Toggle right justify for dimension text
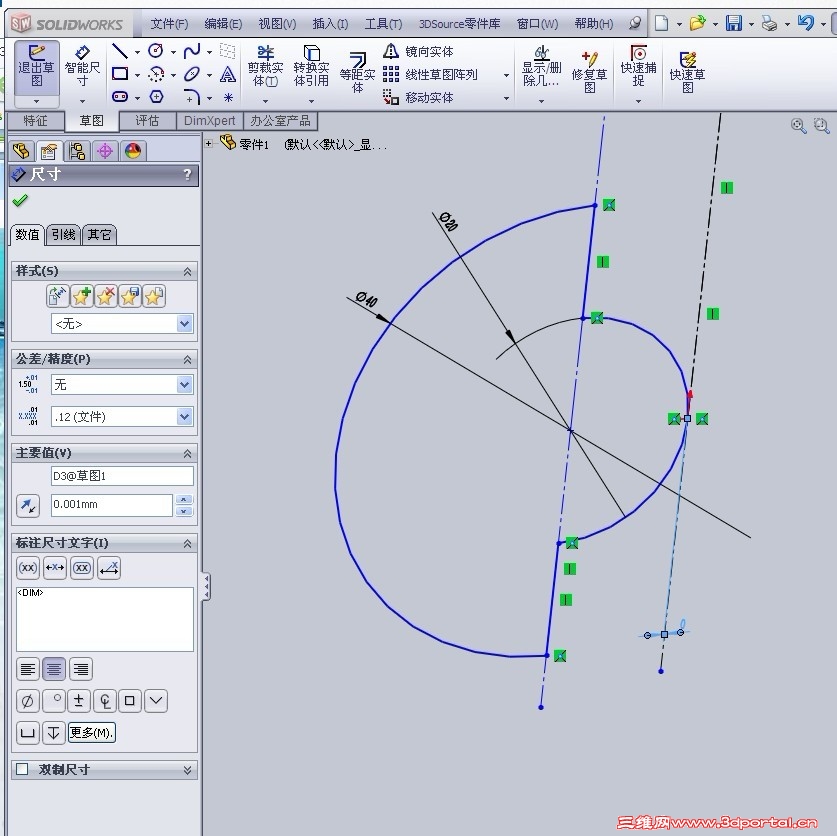Screen dimensions: 837x836 (x=81, y=669)
